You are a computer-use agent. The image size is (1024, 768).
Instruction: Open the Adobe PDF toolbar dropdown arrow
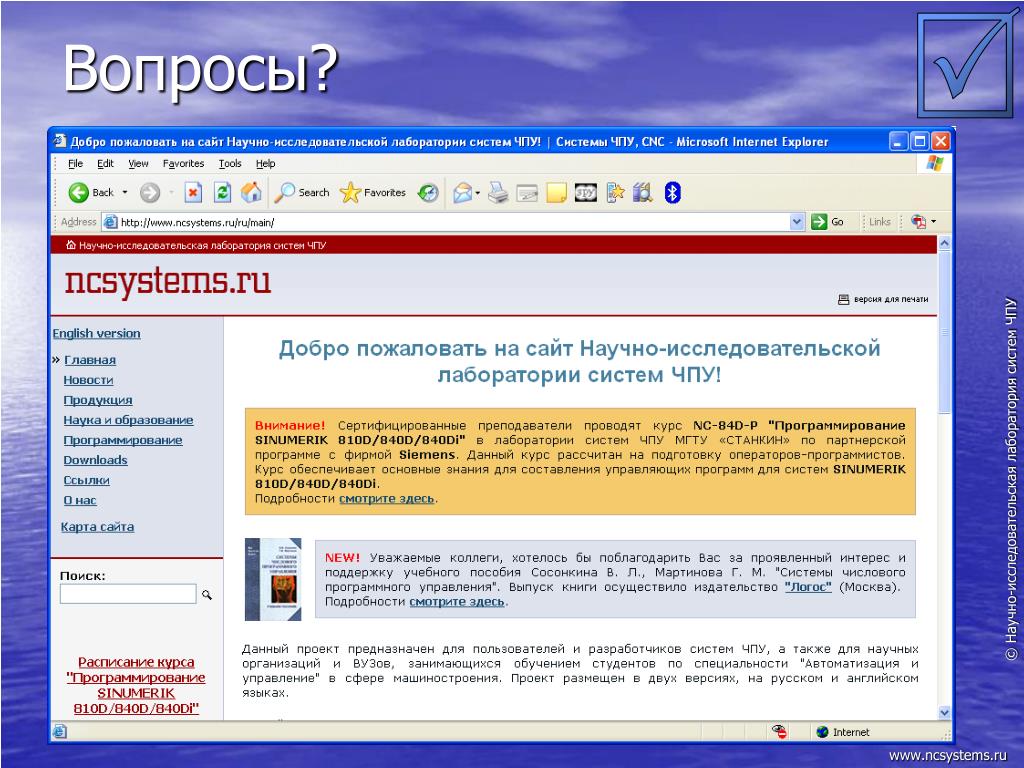coord(933,222)
